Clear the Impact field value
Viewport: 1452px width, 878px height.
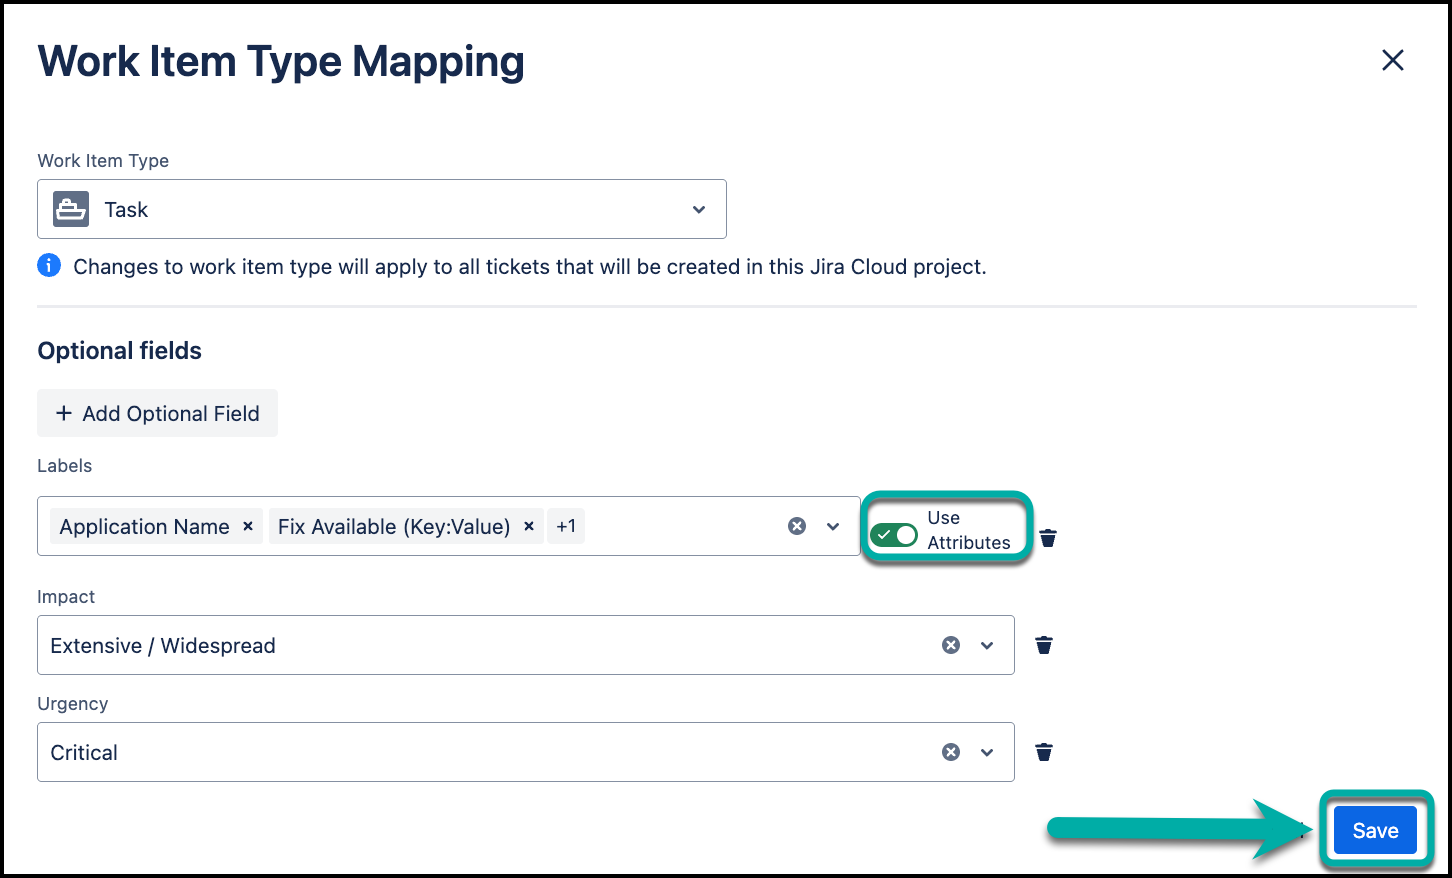pyautogui.click(x=951, y=645)
